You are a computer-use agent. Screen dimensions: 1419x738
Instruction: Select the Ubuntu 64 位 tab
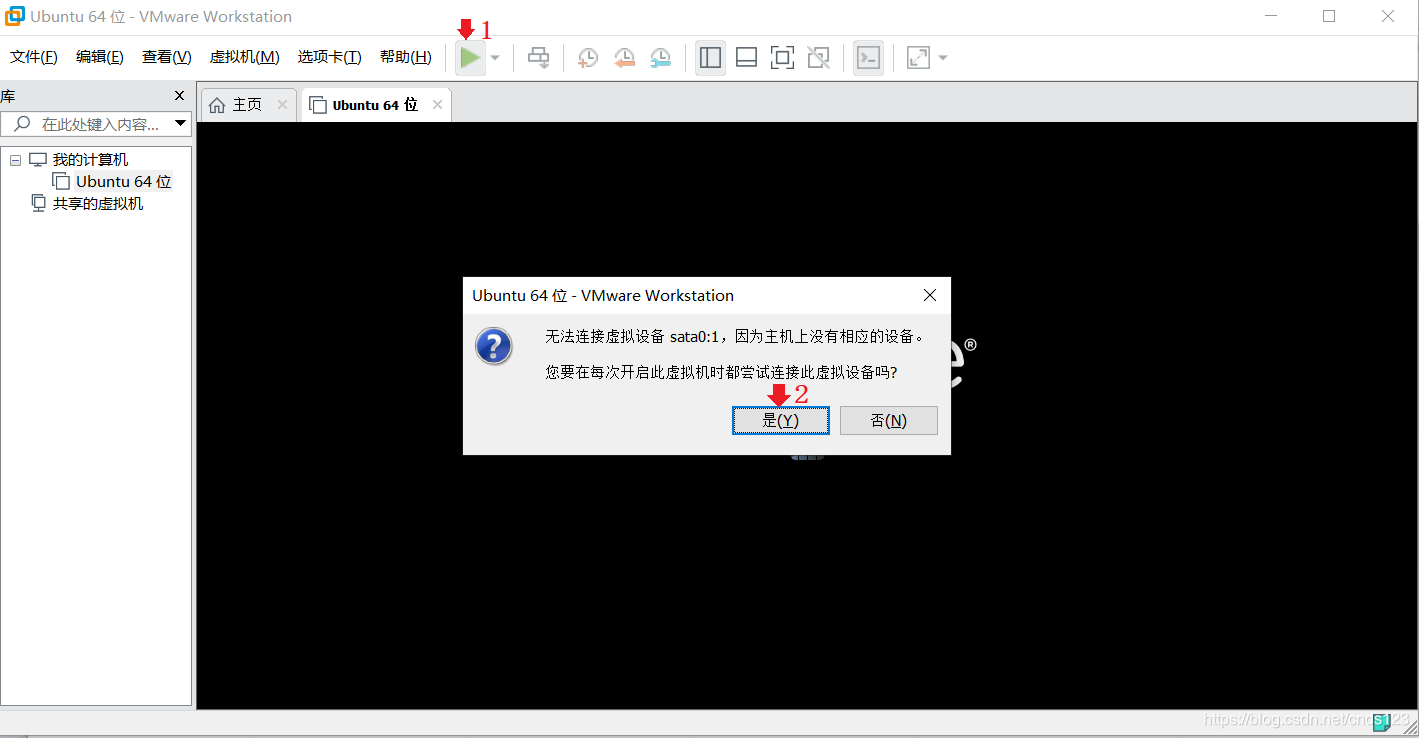(x=375, y=105)
